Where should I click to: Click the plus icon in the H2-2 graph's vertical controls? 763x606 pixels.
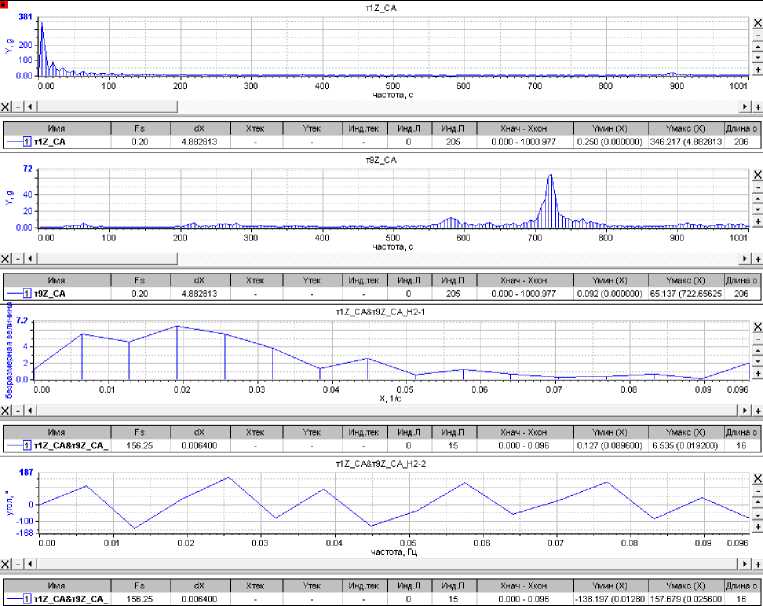(758, 527)
